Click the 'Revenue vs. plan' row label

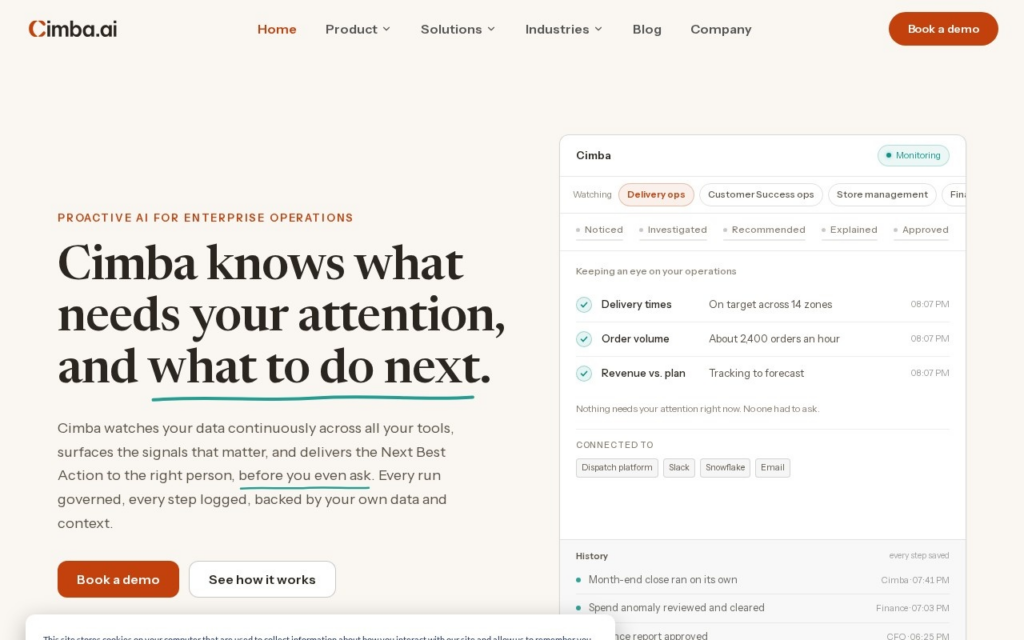click(643, 374)
